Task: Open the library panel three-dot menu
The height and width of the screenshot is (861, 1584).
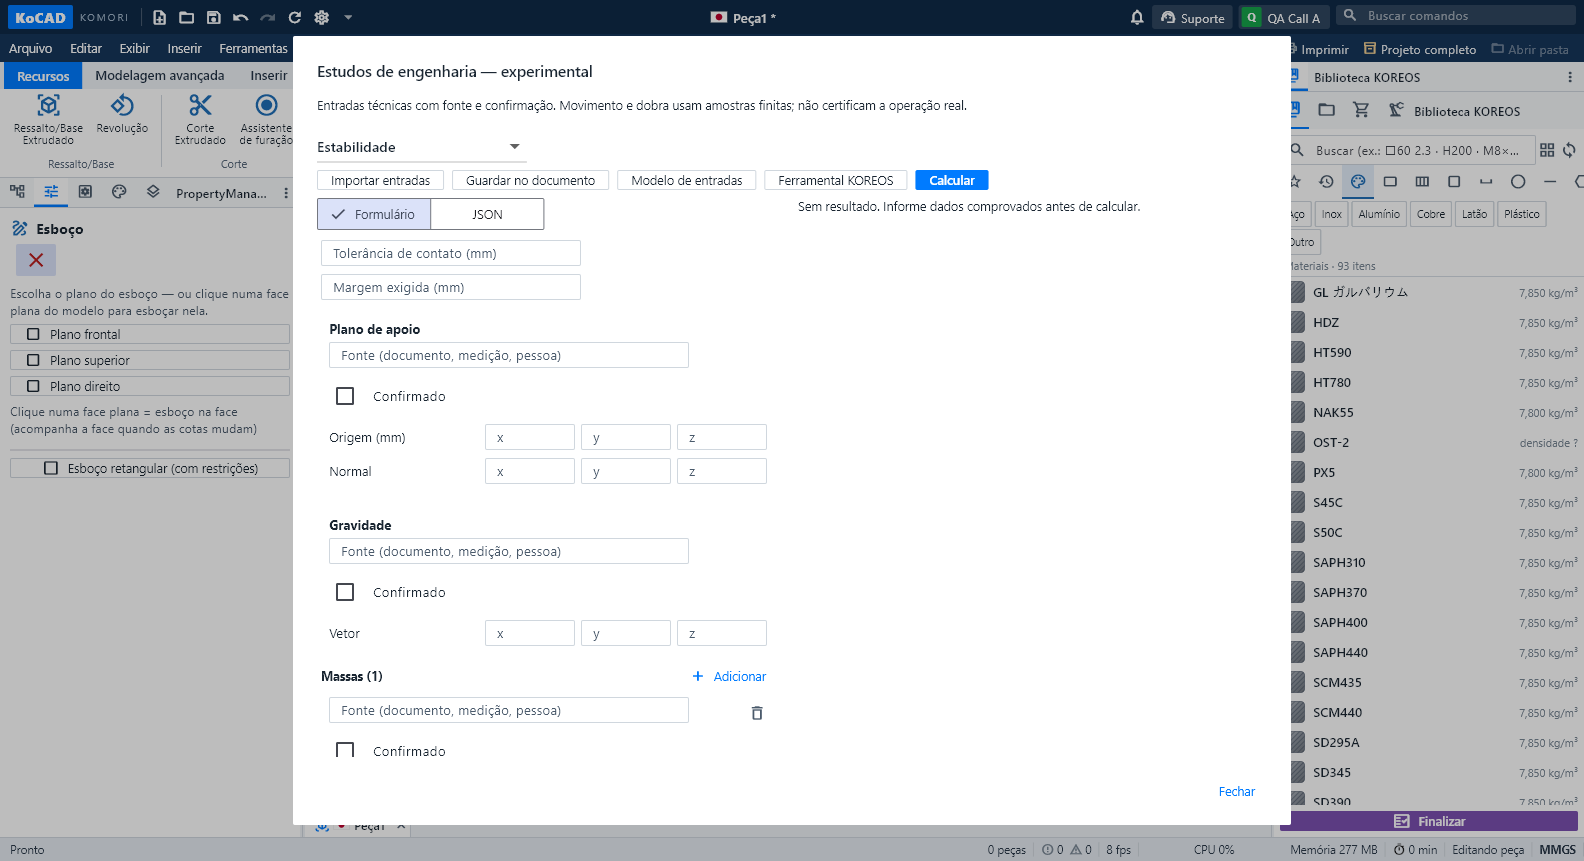Action: 1570,77
